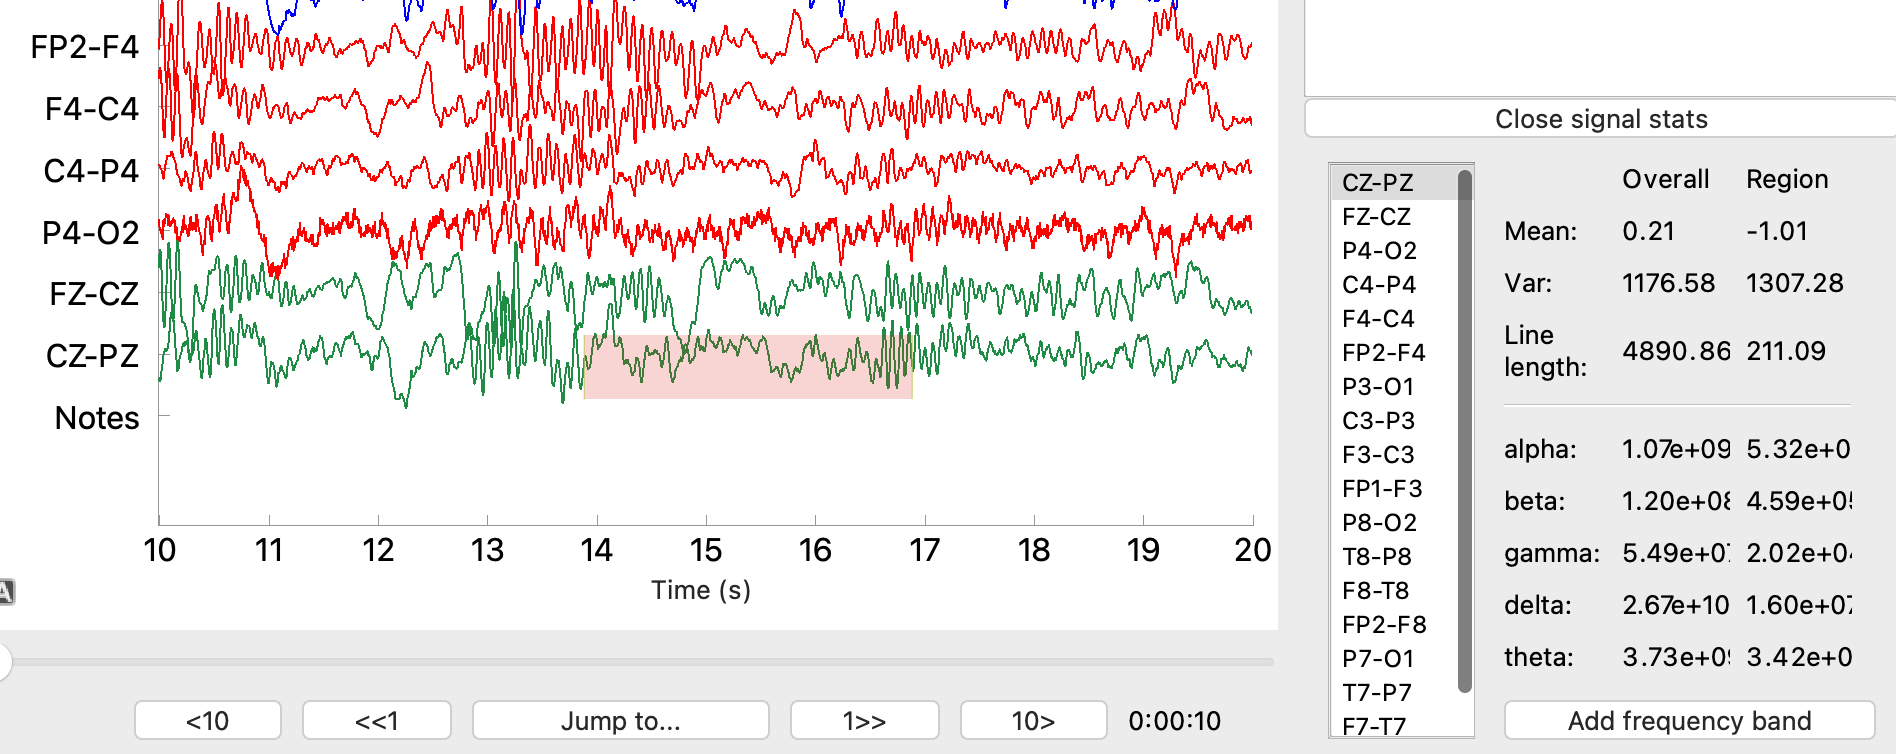Select FP2-F4 in the channel list
1896x754 pixels.
1383,353
